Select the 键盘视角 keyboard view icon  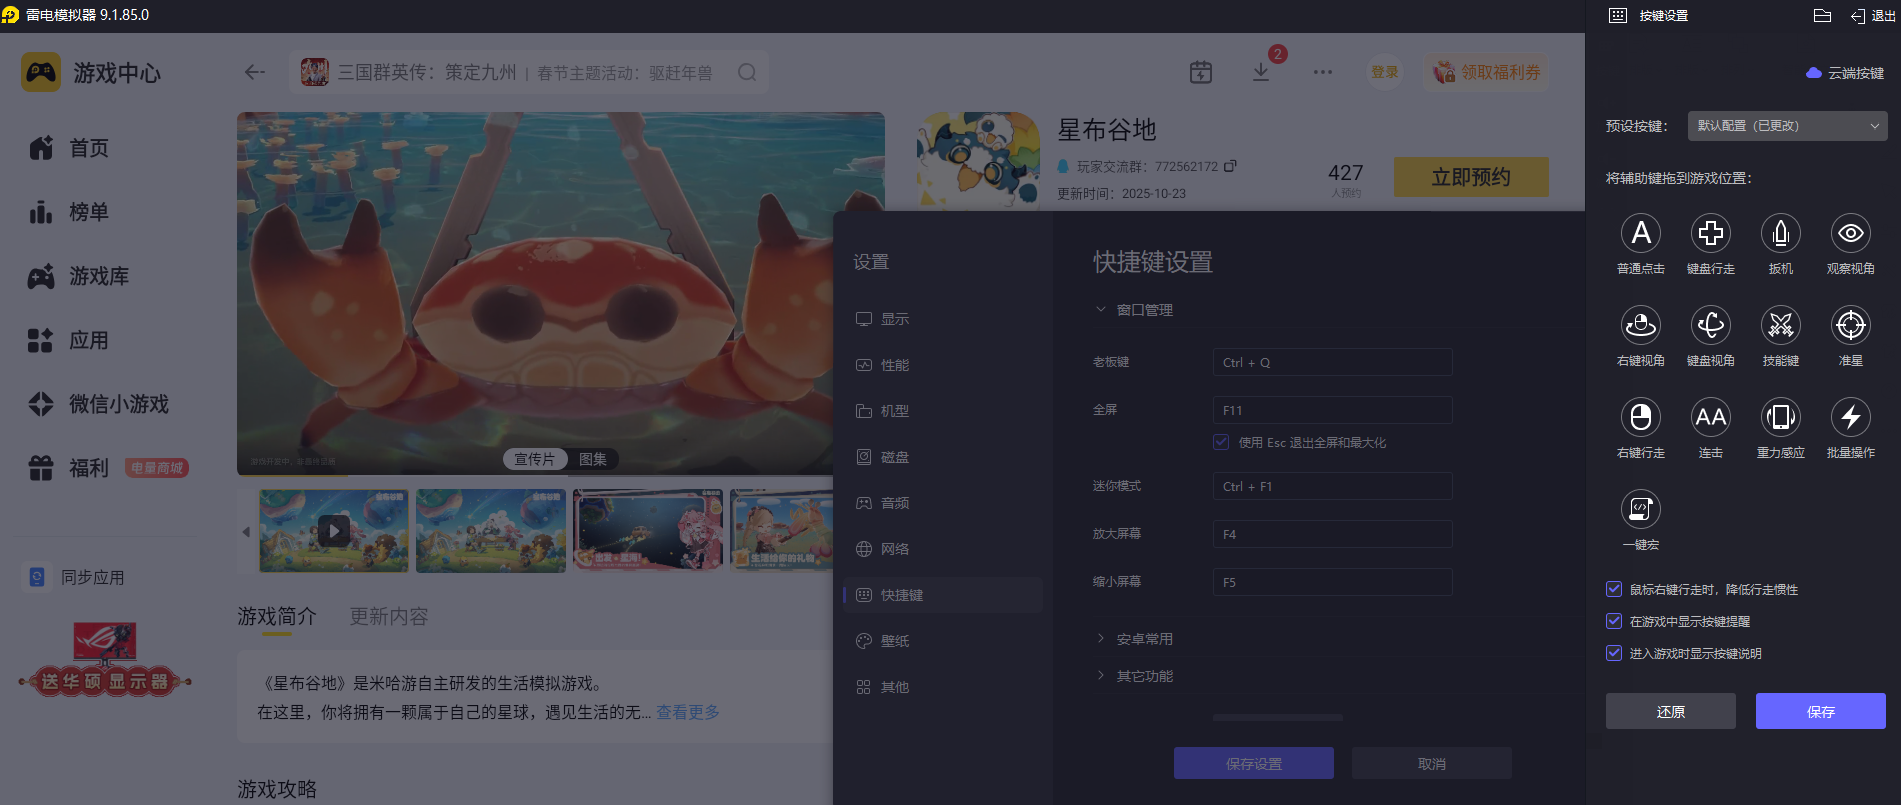pyautogui.click(x=1711, y=325)
